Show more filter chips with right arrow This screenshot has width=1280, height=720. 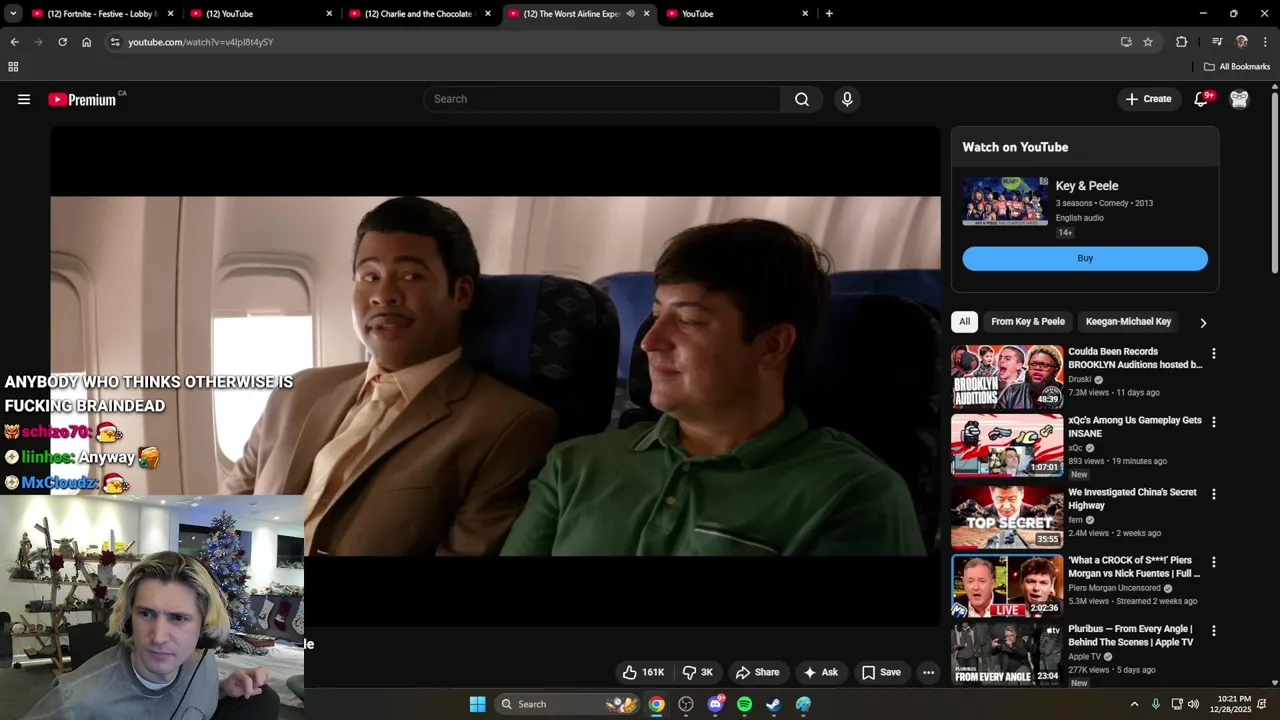click(1203, 323)
